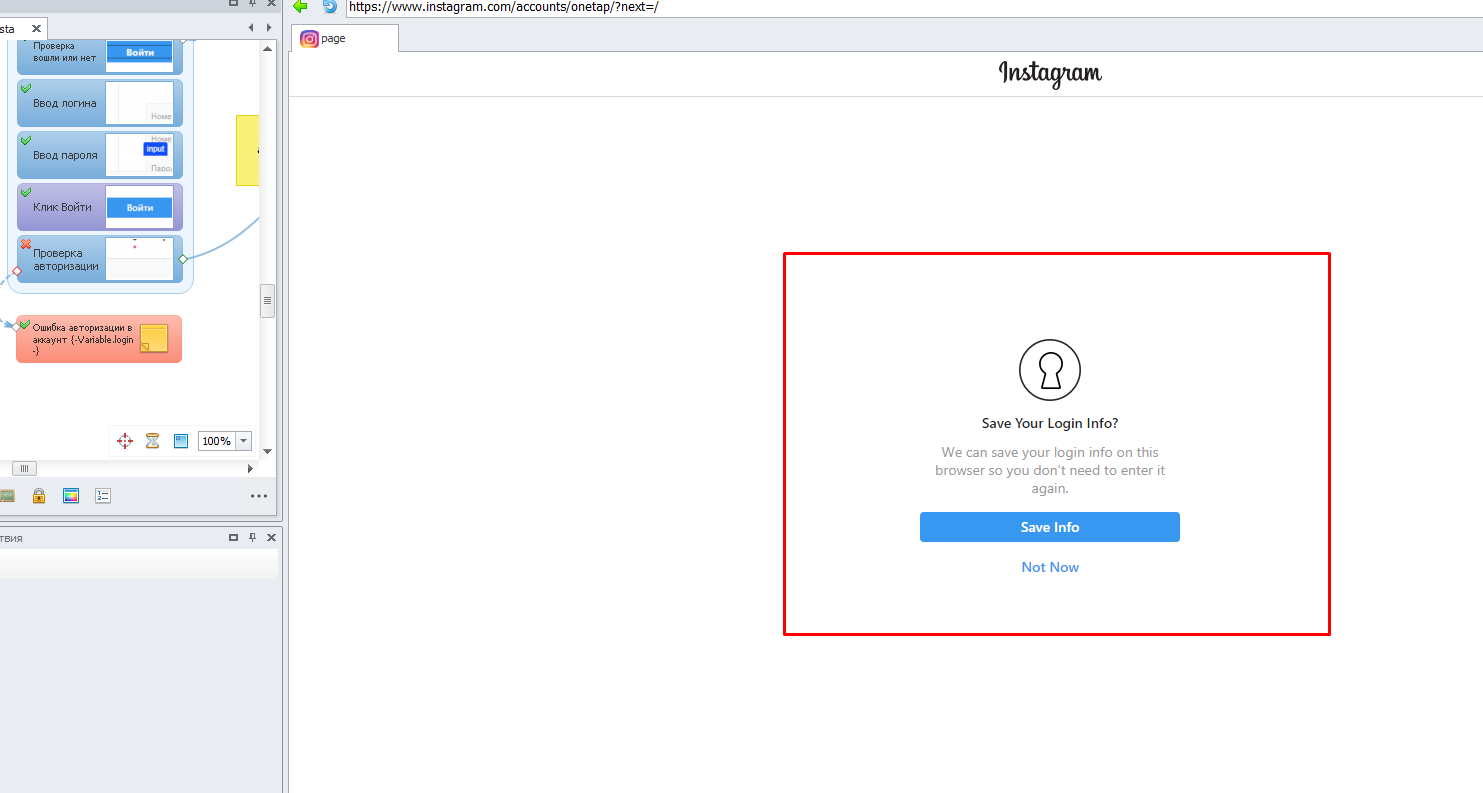This screenshot has height=793, width=1483.
Task: Reload the page with the blue refresh icon
Action: (x=330, y=6)
